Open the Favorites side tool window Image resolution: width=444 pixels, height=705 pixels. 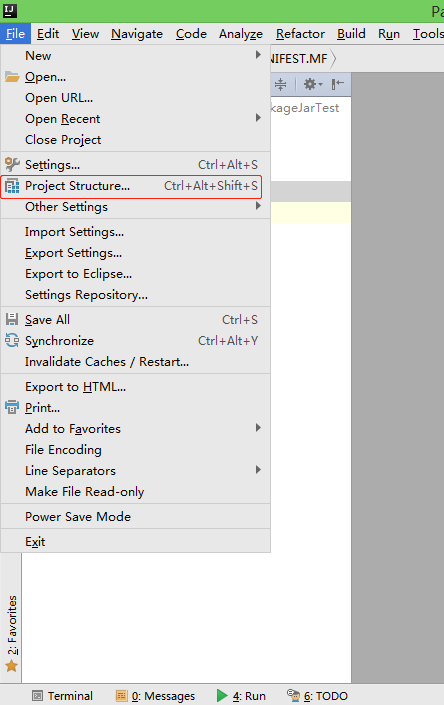(12, 634)
